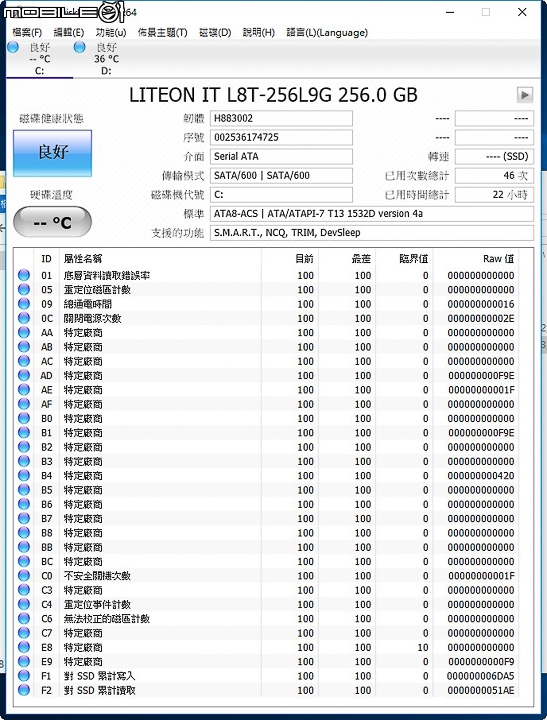Select the 總通電時間 row

pos(266,304)
